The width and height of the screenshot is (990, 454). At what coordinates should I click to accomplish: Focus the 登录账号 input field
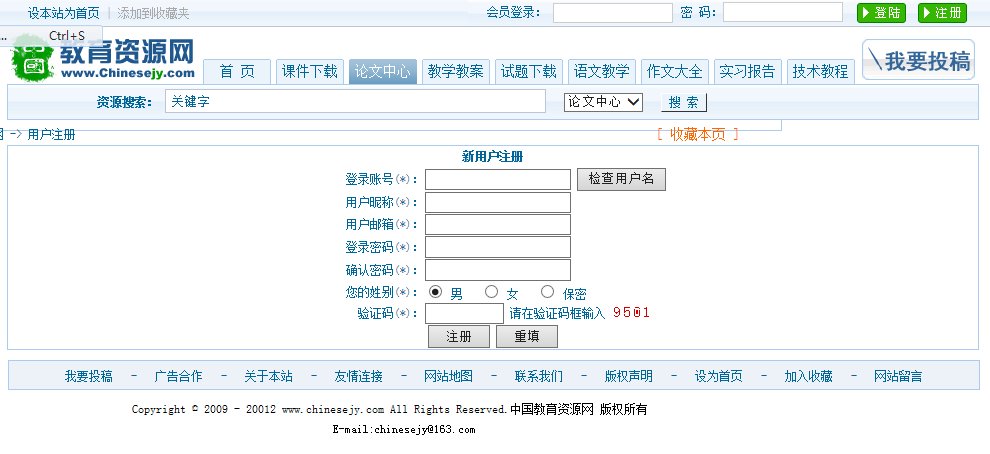click(498, 179)
